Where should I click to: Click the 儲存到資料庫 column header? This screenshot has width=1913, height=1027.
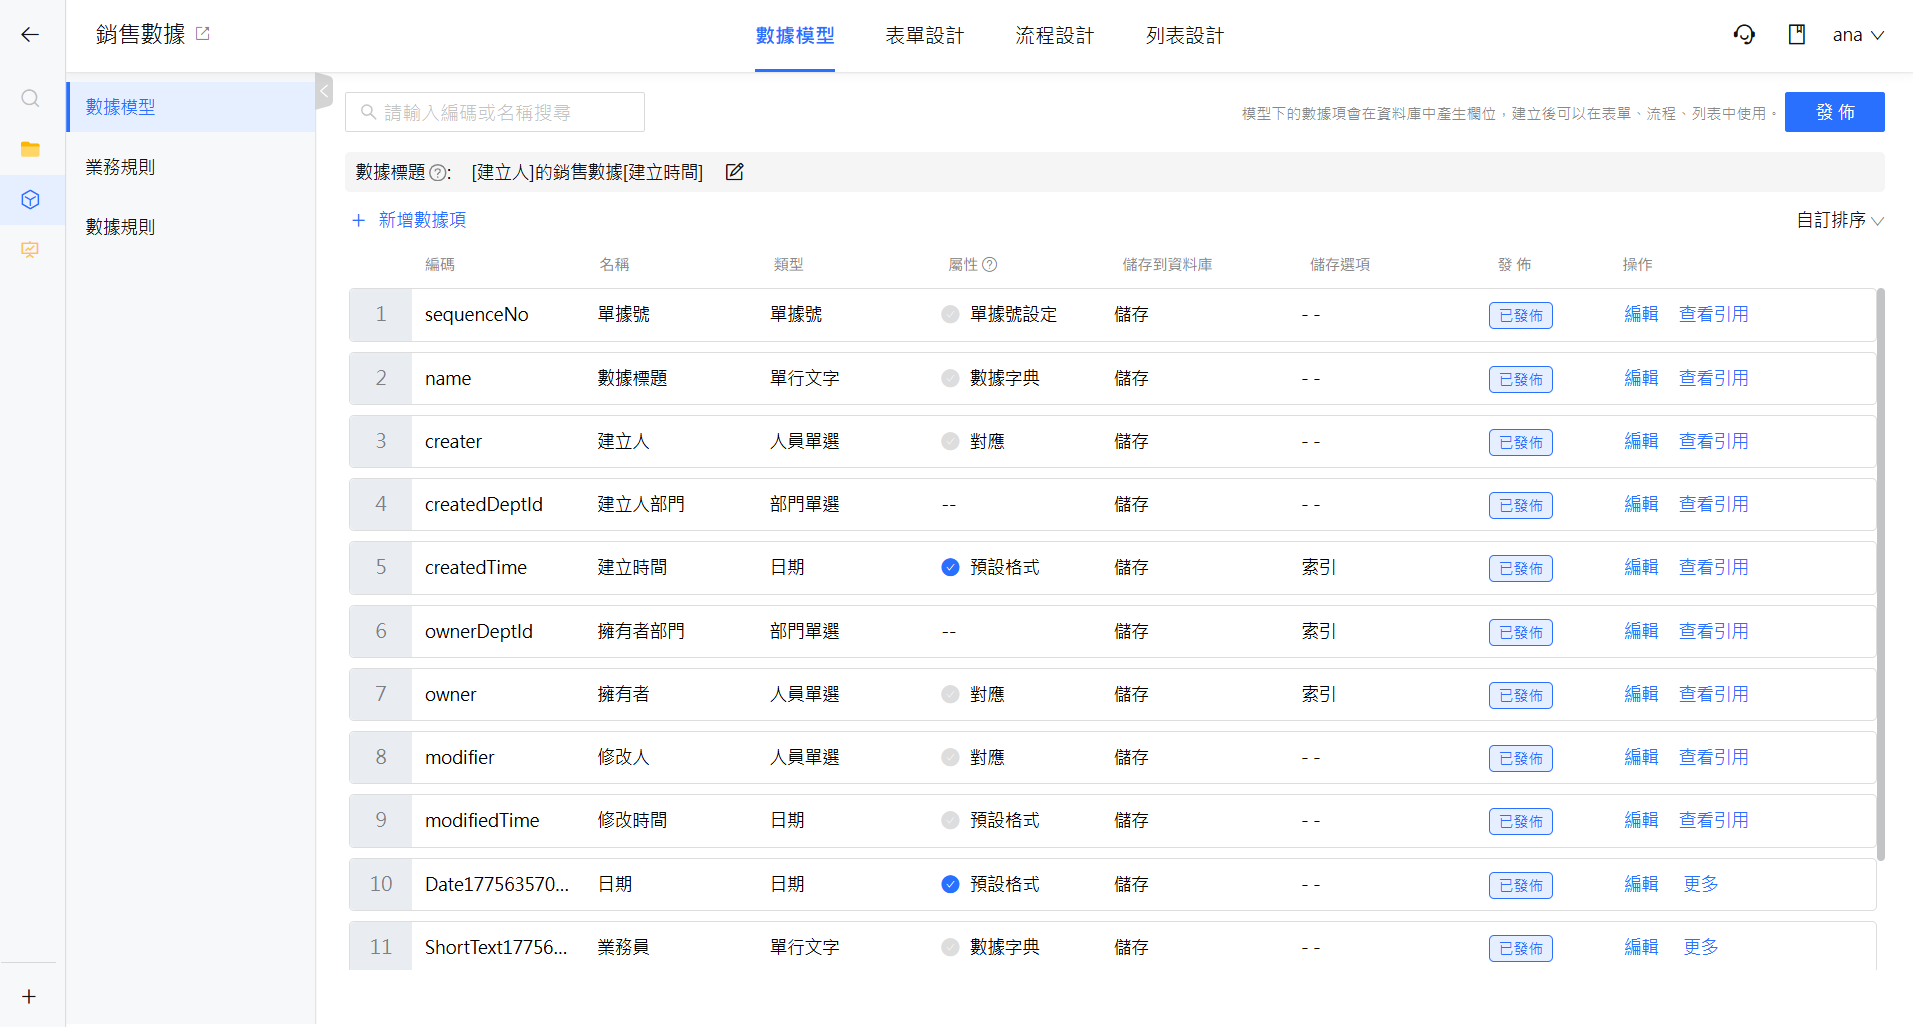(1167, 265)
